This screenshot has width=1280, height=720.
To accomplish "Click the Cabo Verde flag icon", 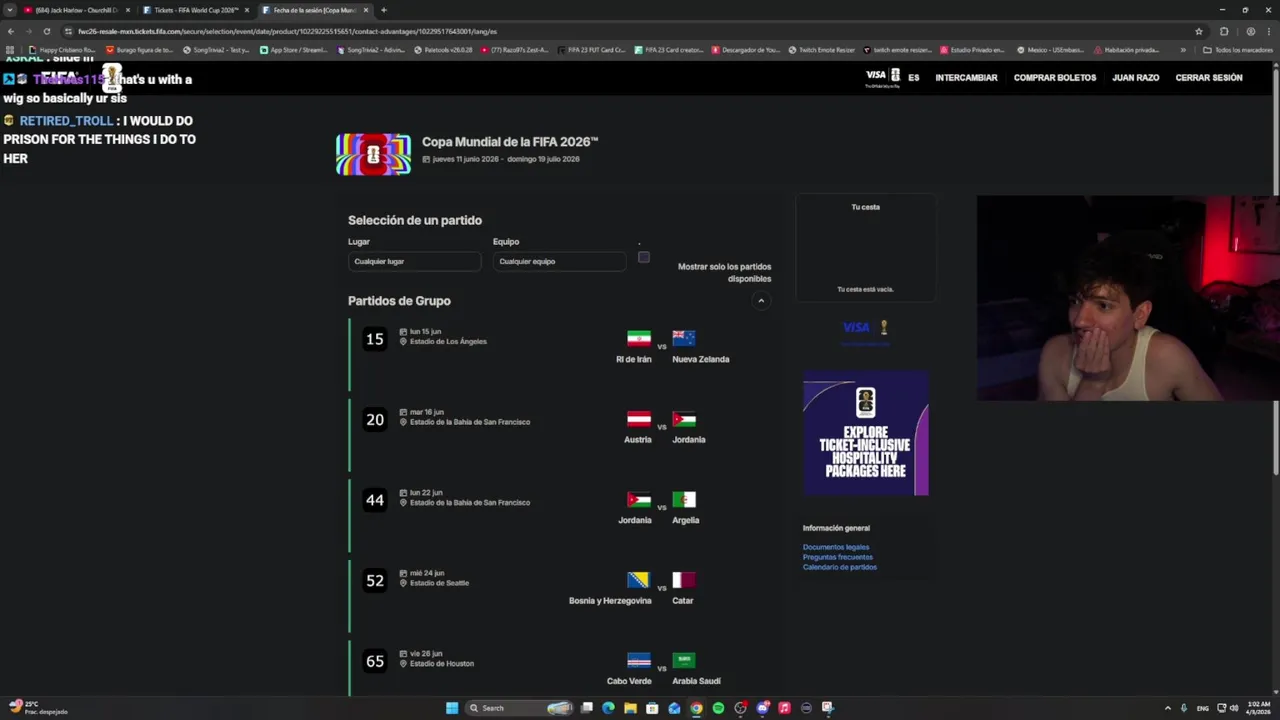I will point(639,661).
